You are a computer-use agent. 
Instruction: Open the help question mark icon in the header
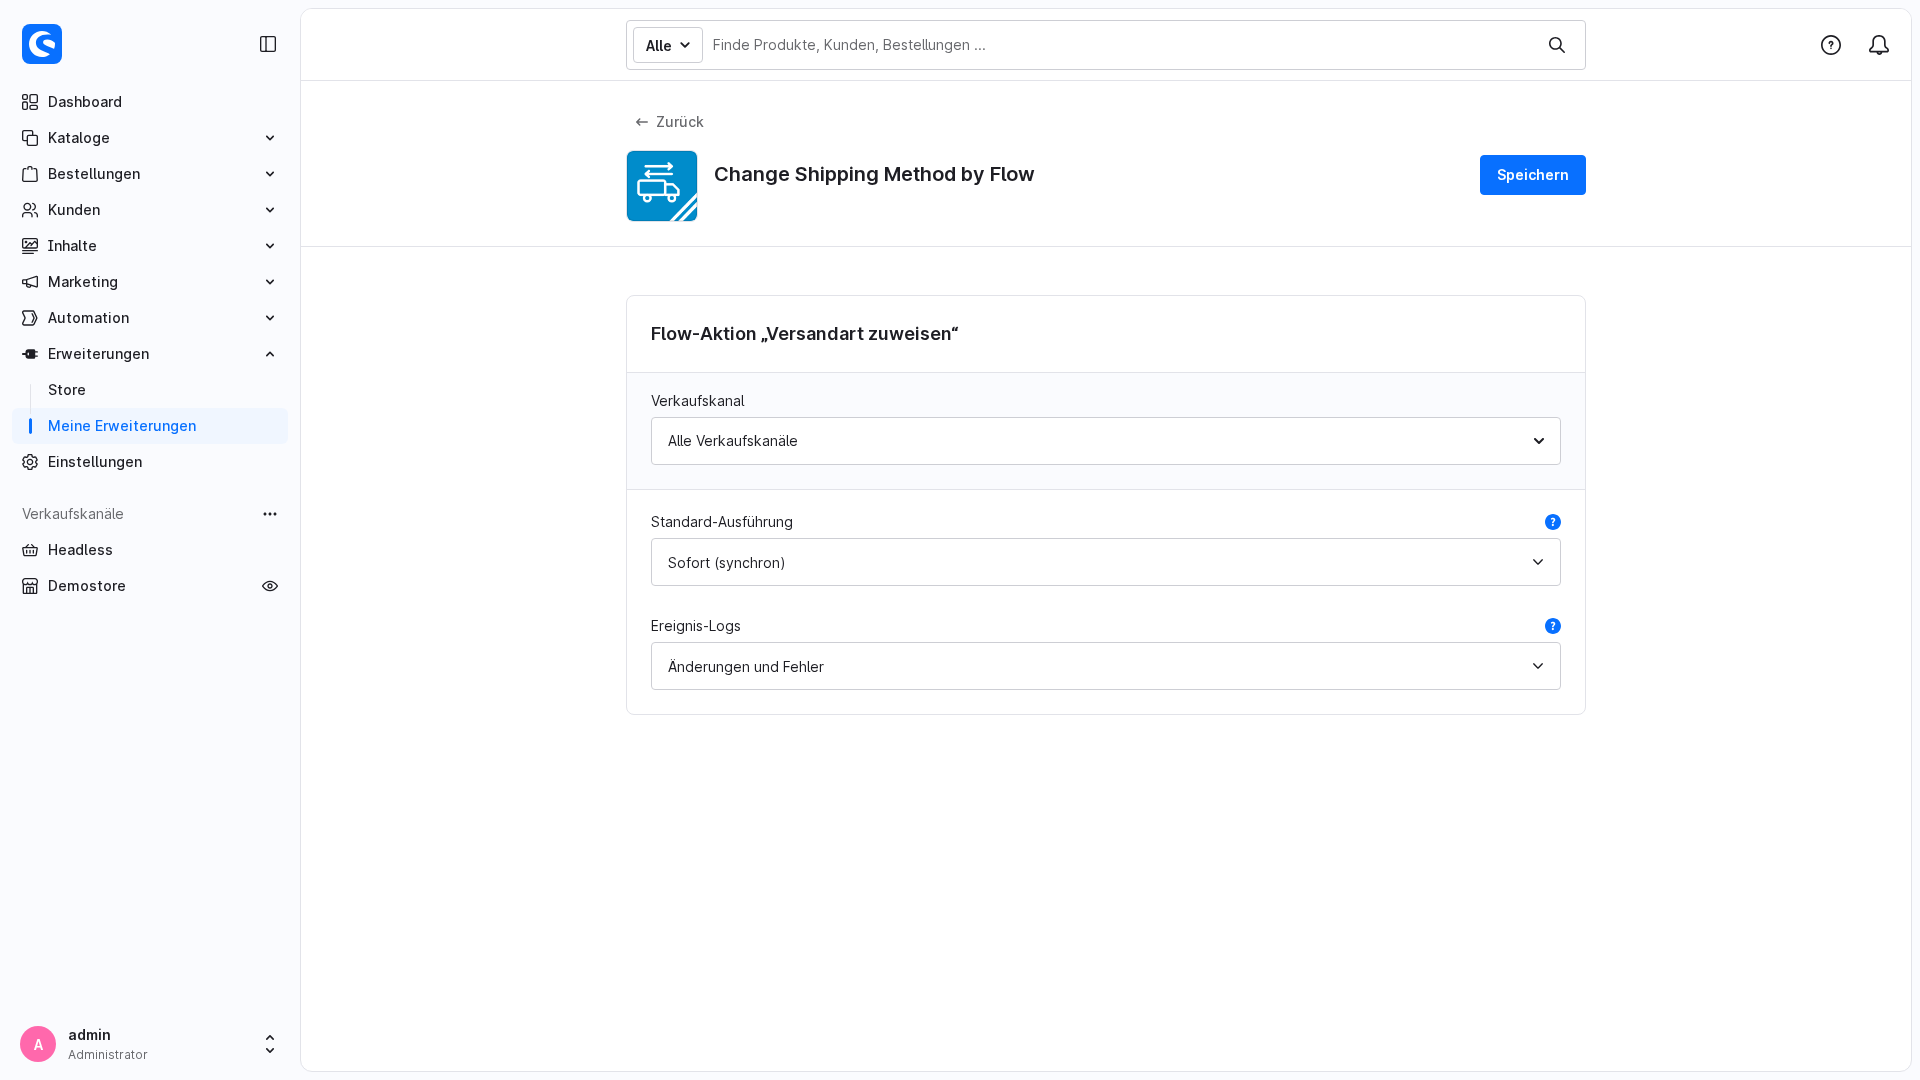(1831, 45)
